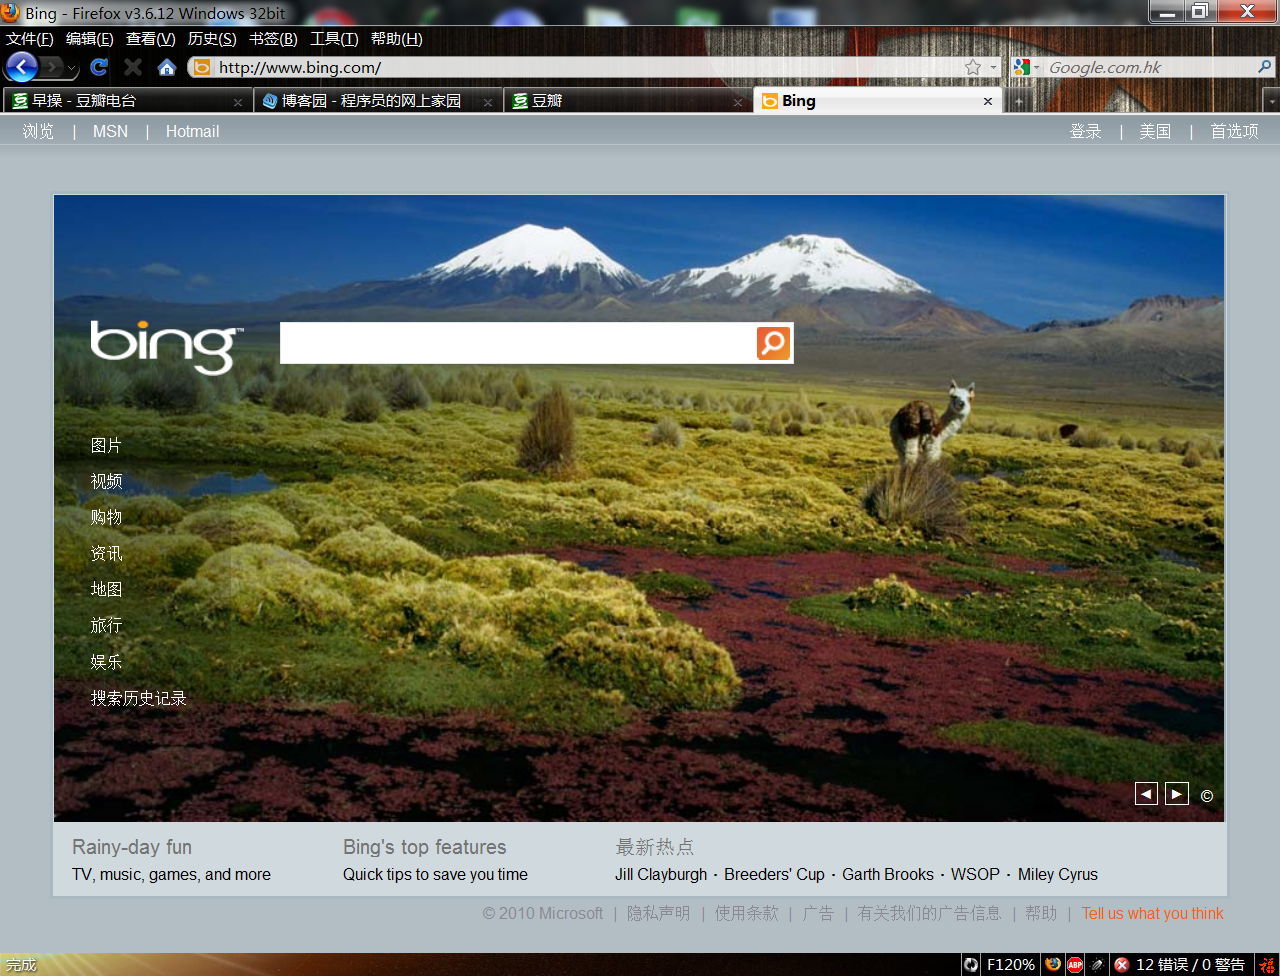Open the 编辑(E) menu
This screenshot has height=976, width=1280.
point(90,39)
